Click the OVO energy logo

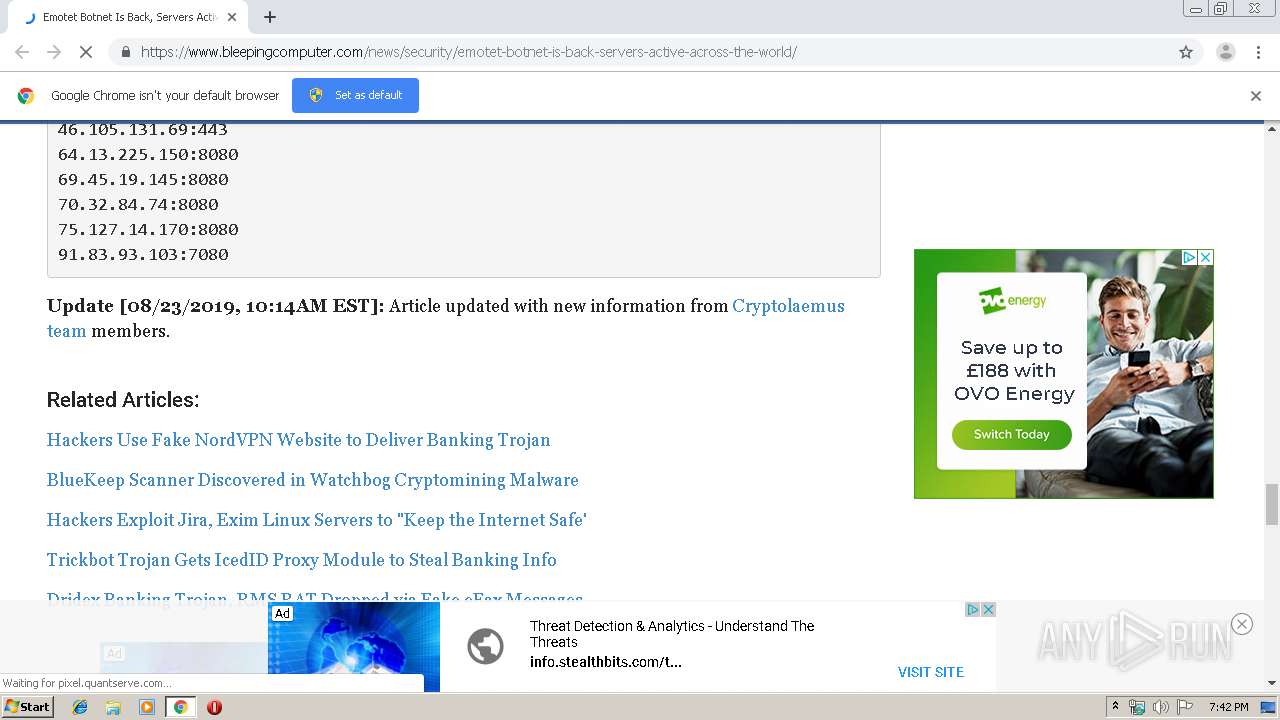tap(1012, 300)
